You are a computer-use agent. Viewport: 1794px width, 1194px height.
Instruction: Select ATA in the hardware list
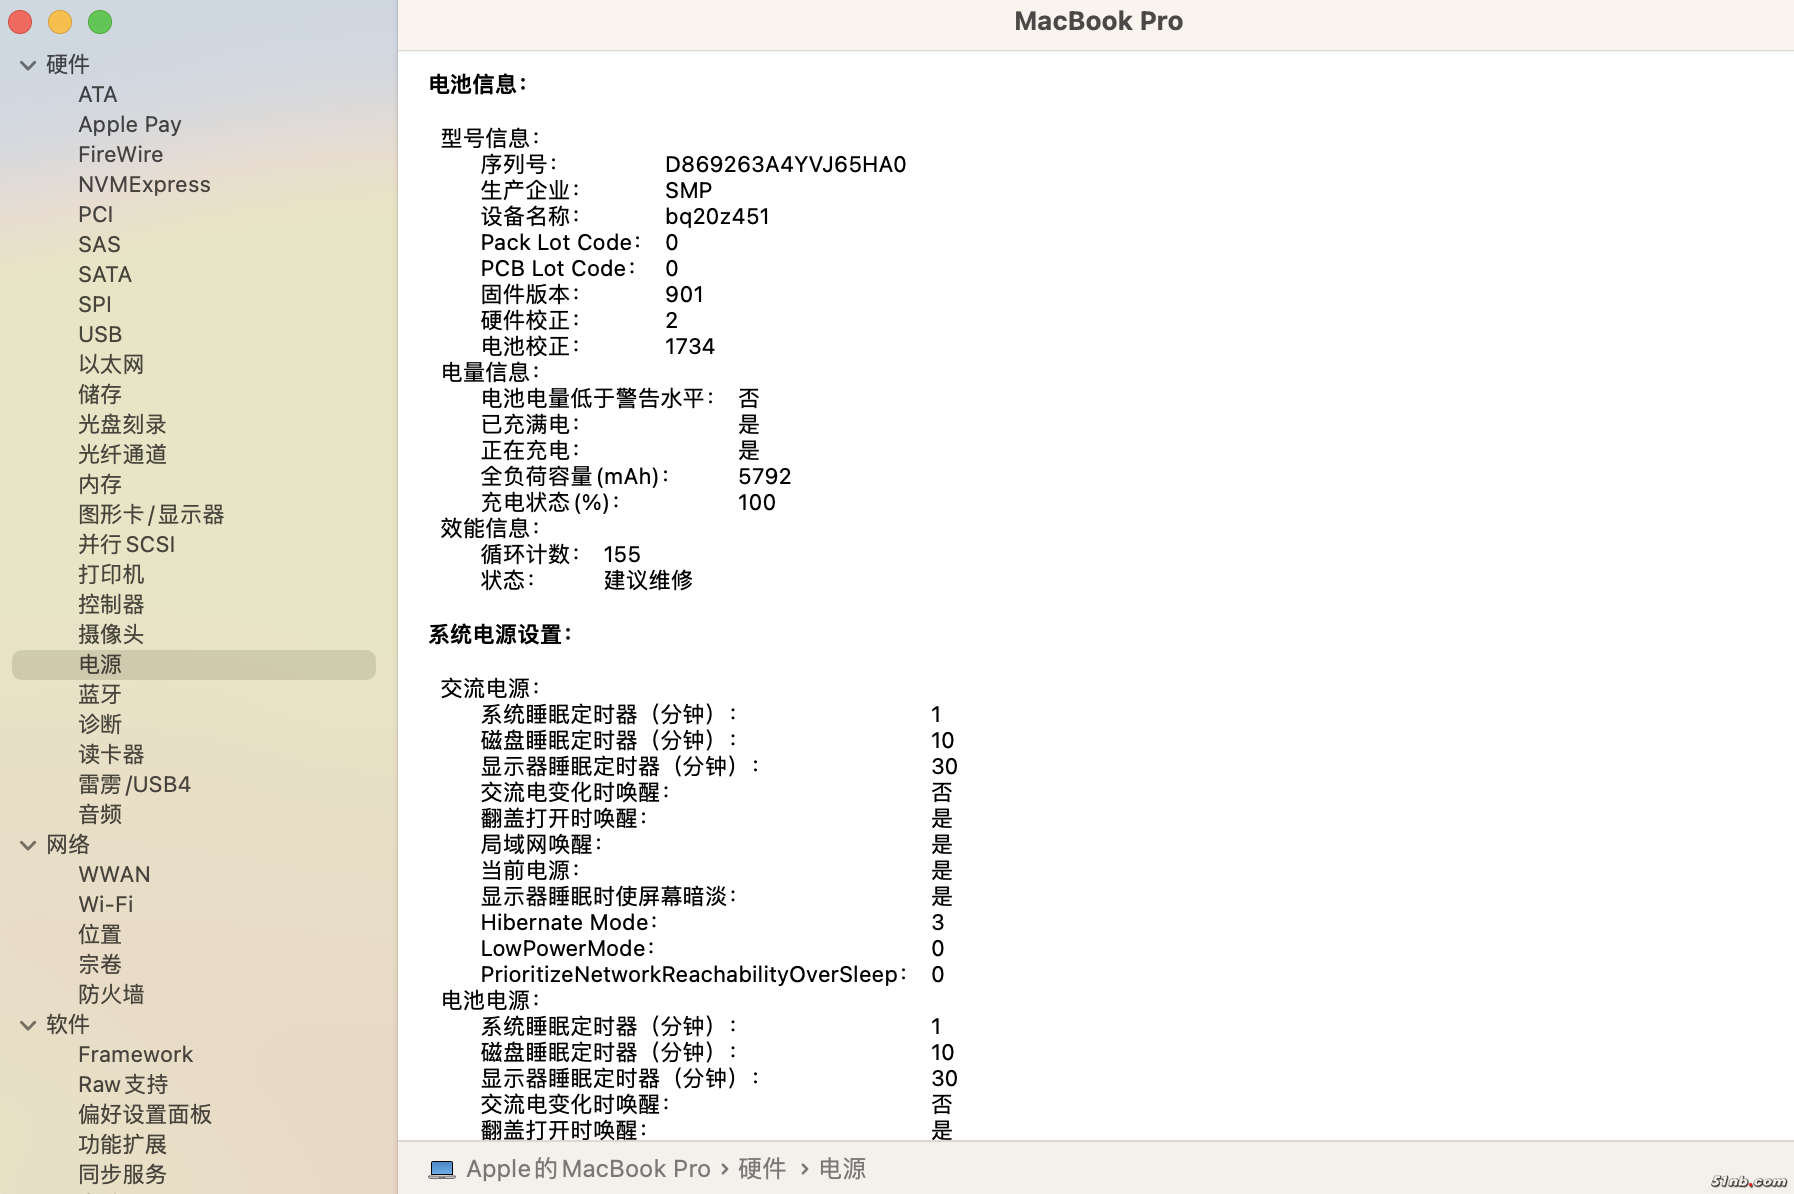click(98, 95)
